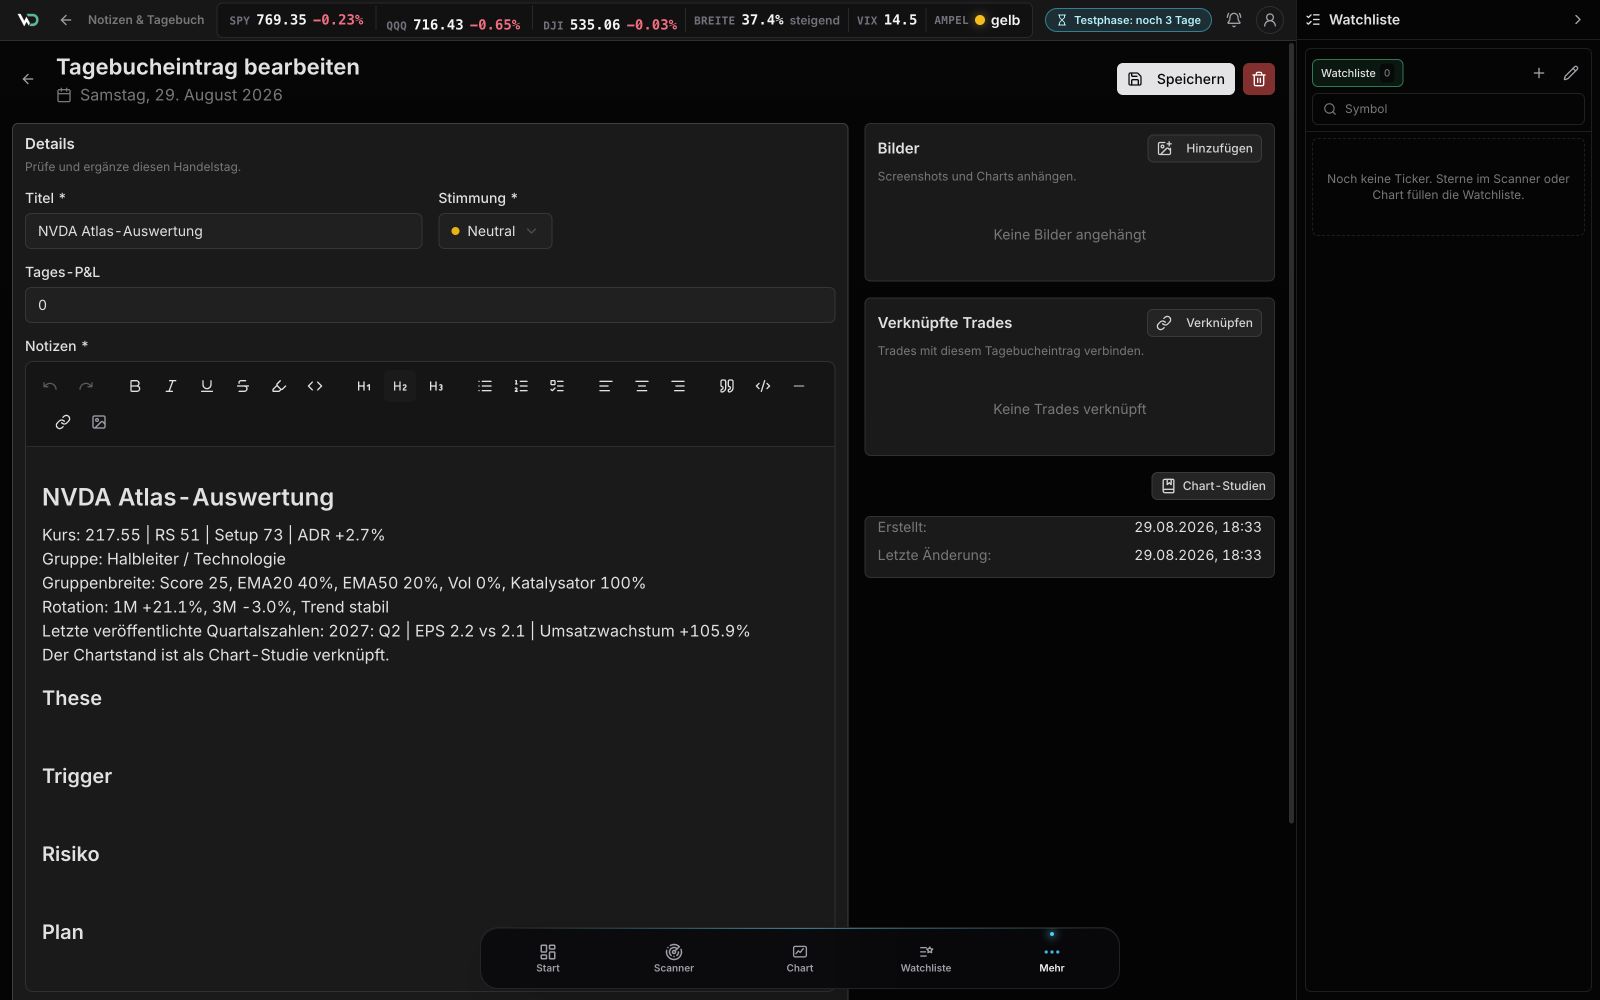Open Scanner in the bottom navigation
Screen dimensions: 1600x1000
[674, 958]
